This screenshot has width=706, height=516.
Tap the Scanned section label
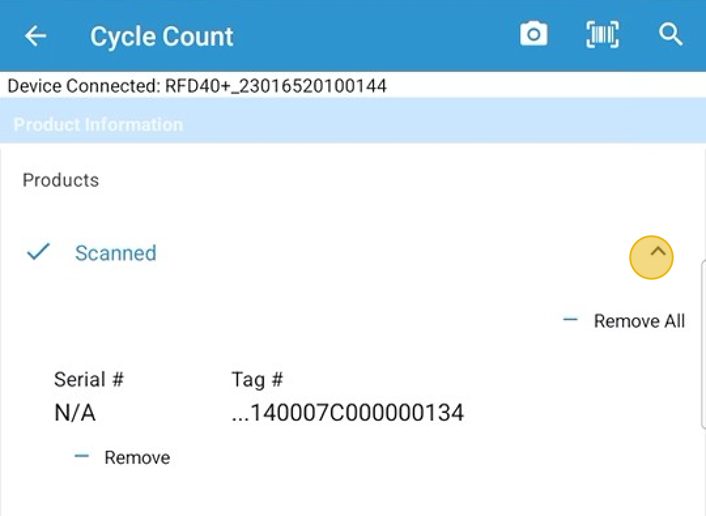click(115, 253)
